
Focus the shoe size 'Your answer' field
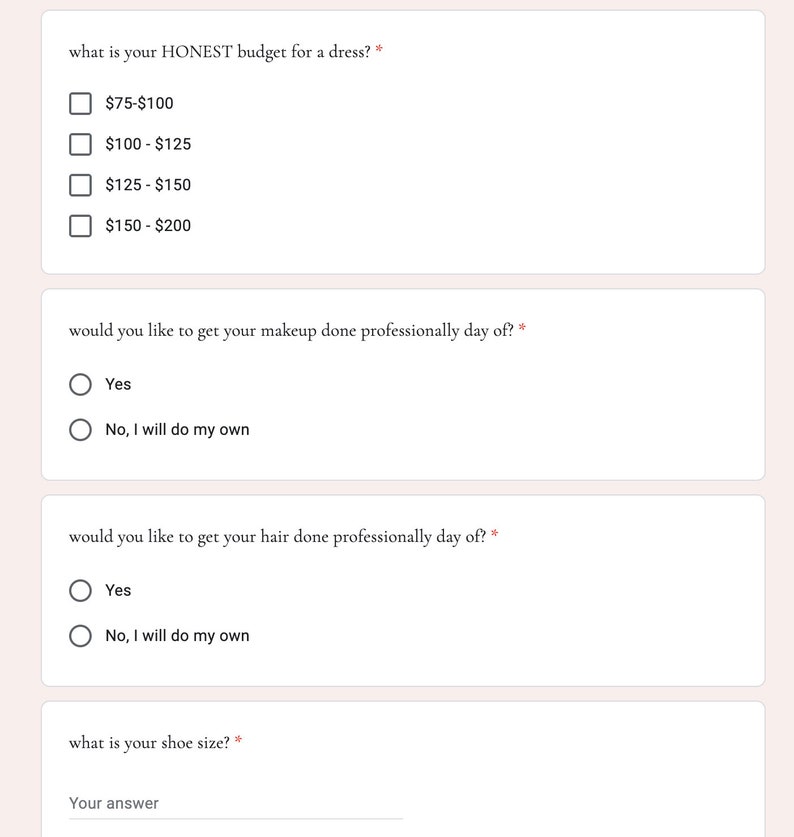(x=235, y=803)
